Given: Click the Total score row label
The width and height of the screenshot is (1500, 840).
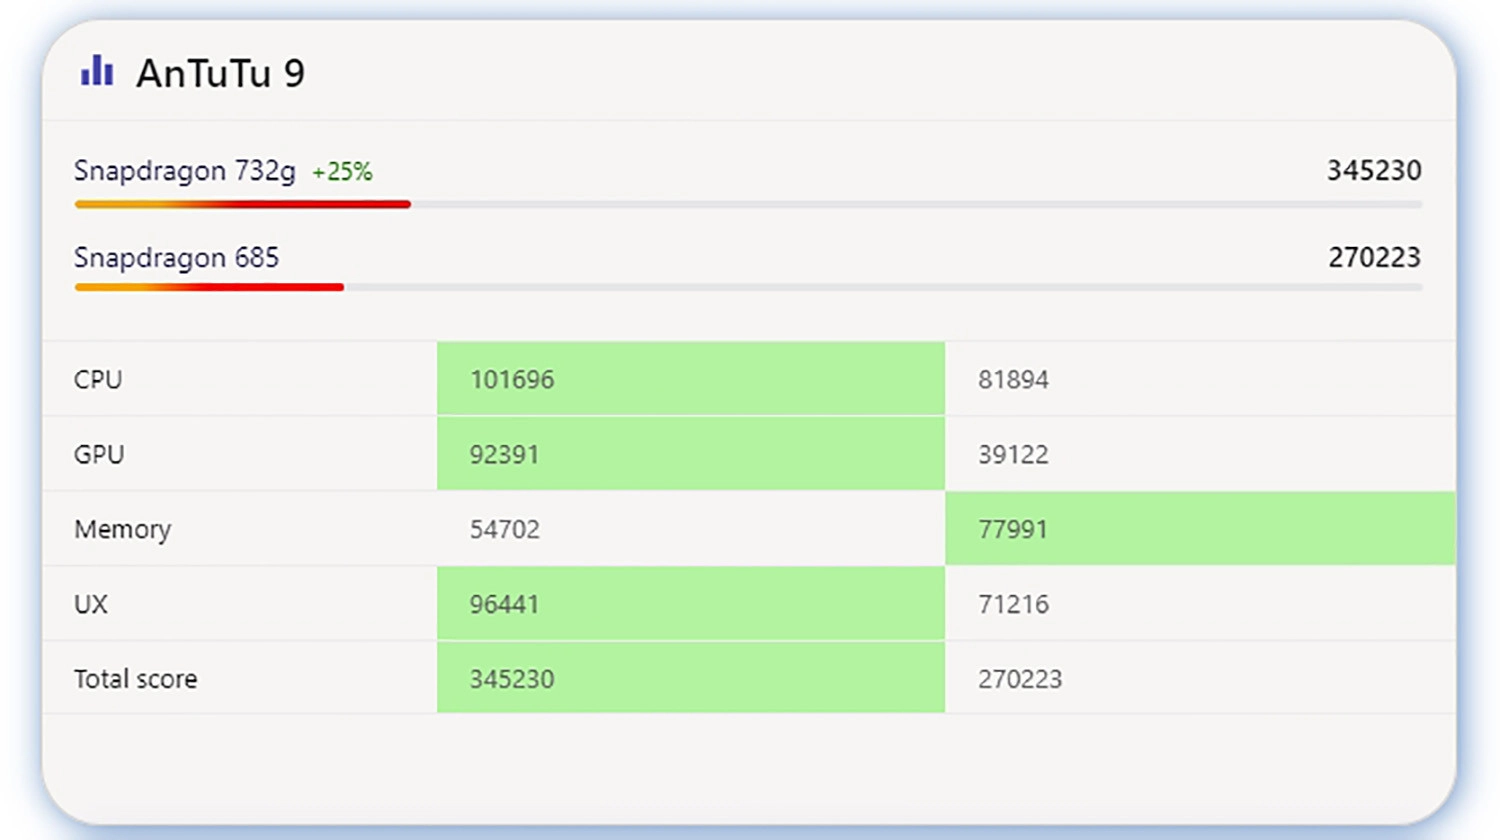Looking at the screenshot, I should pyautogui.click(x=135, y=679).
